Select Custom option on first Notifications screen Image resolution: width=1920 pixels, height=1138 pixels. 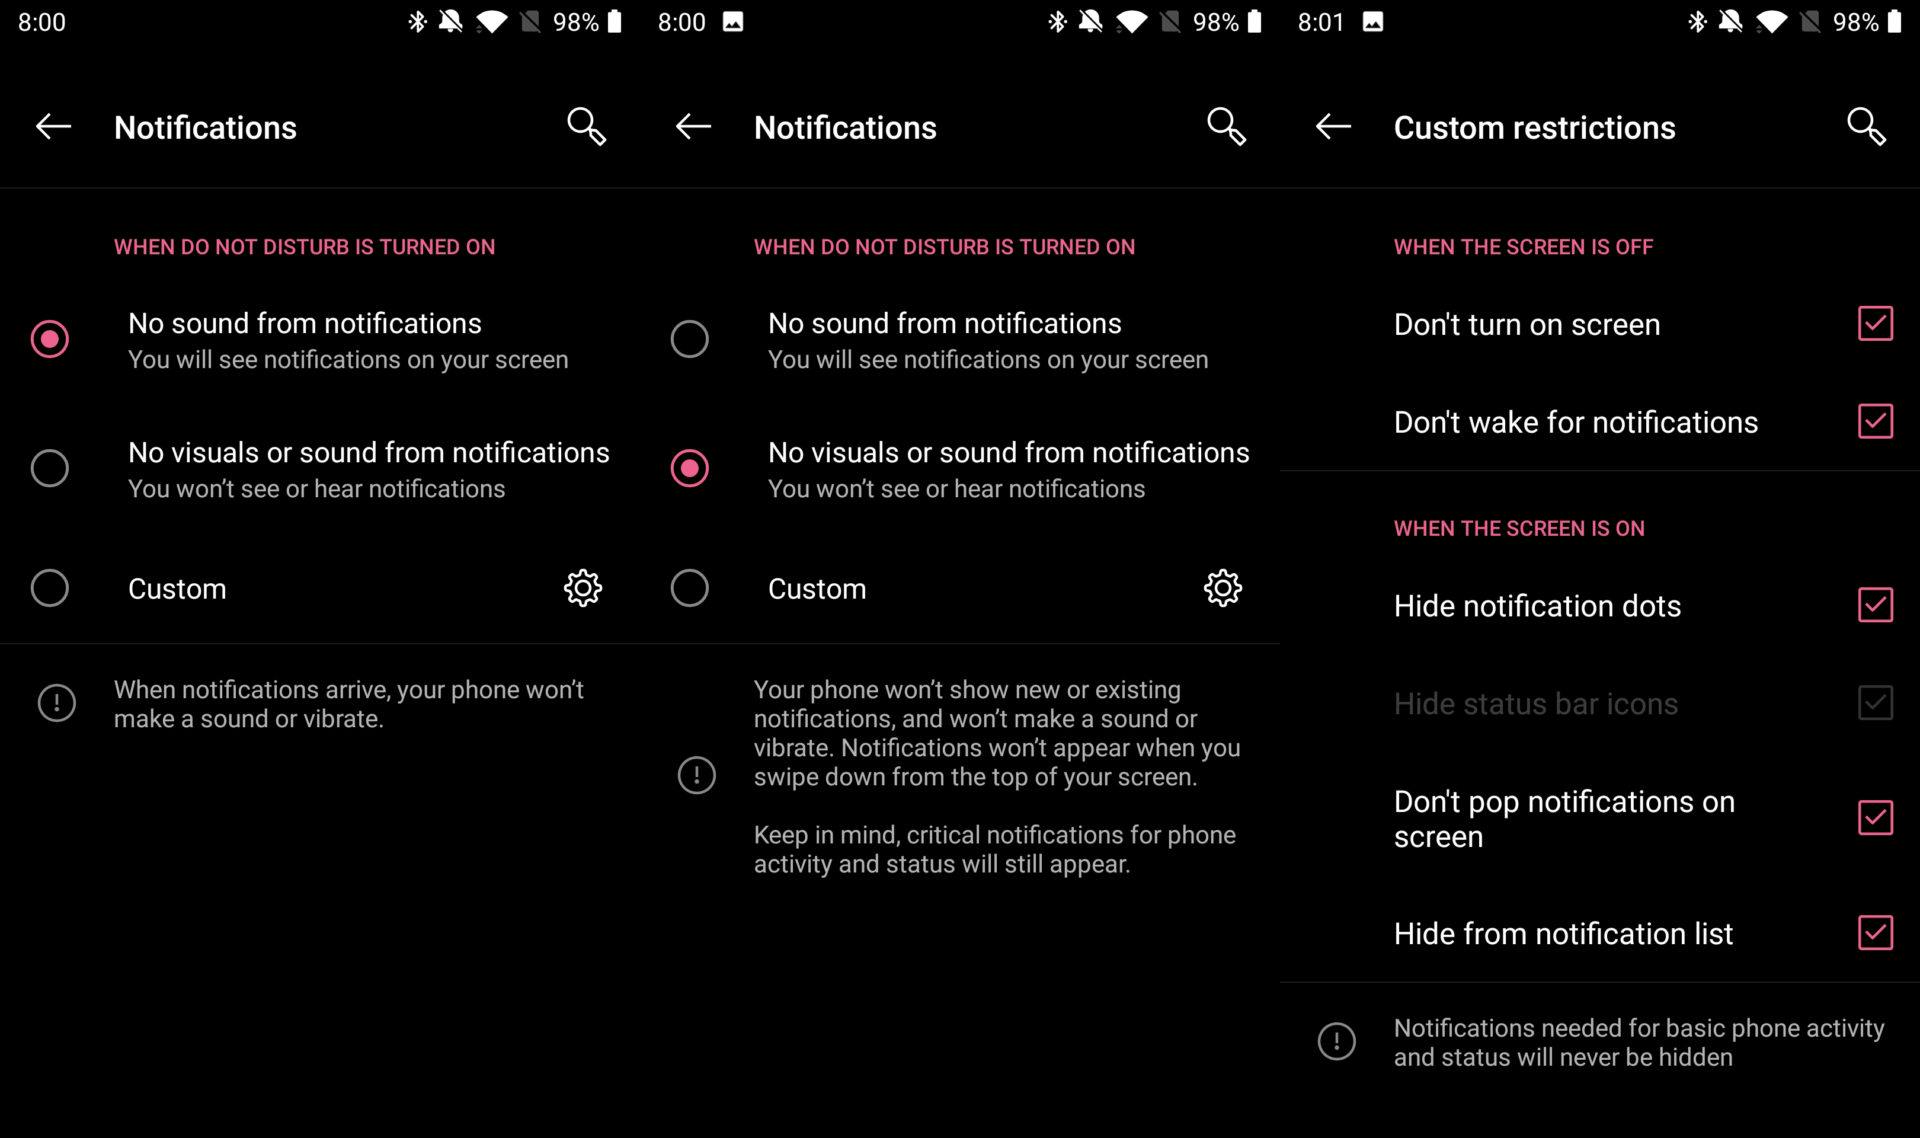tap(50, 588)
